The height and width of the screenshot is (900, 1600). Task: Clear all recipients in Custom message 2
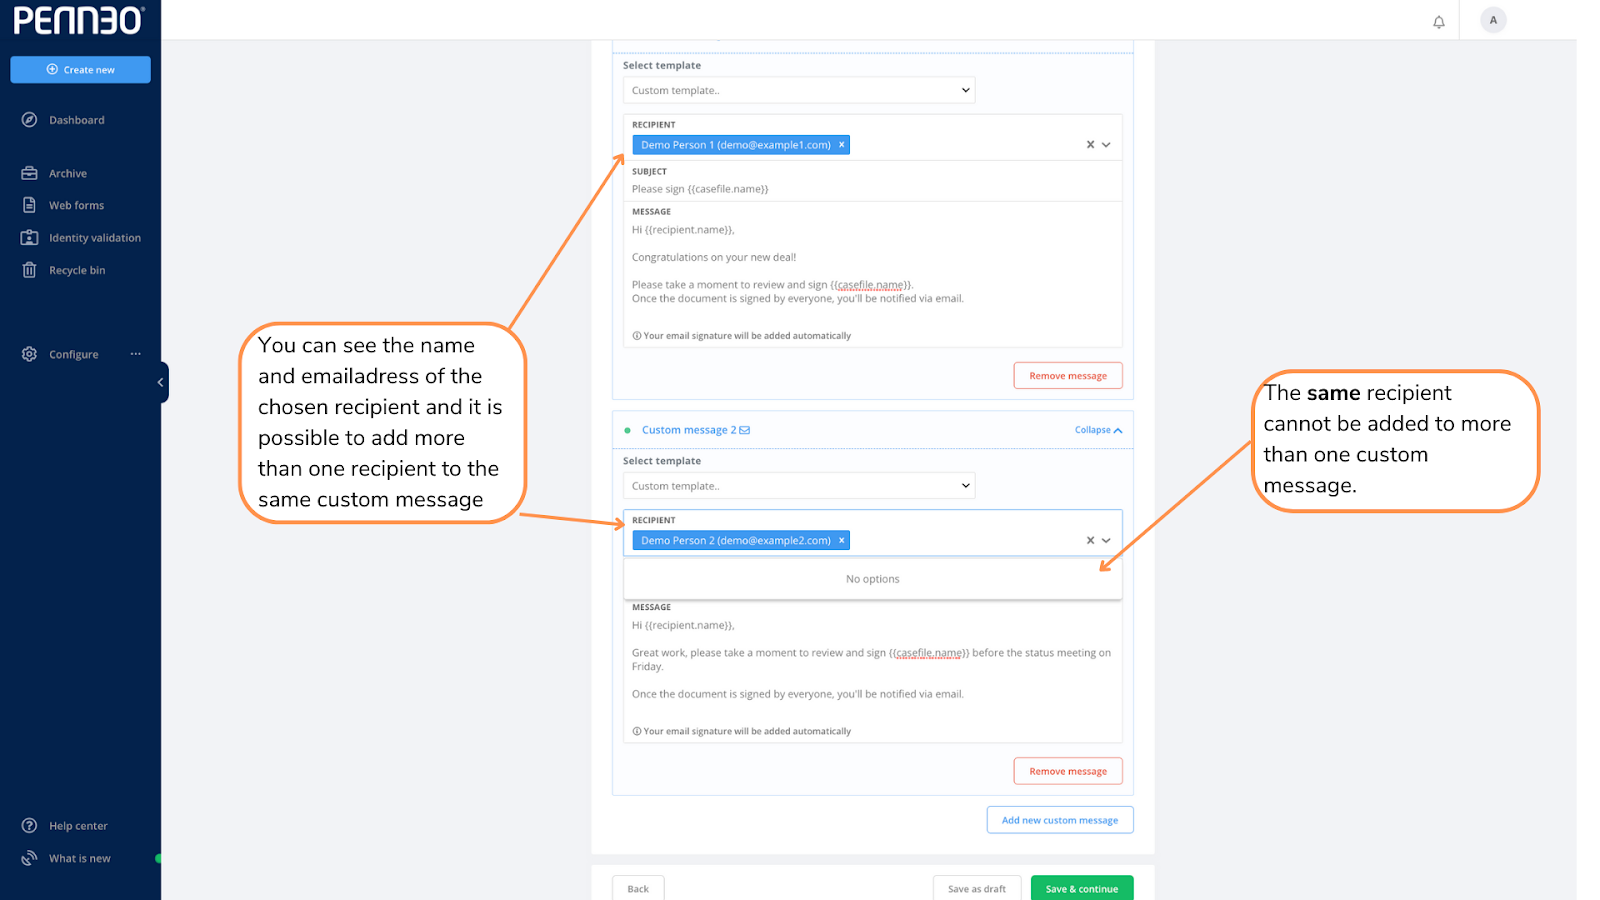(x=1090, y=540)
